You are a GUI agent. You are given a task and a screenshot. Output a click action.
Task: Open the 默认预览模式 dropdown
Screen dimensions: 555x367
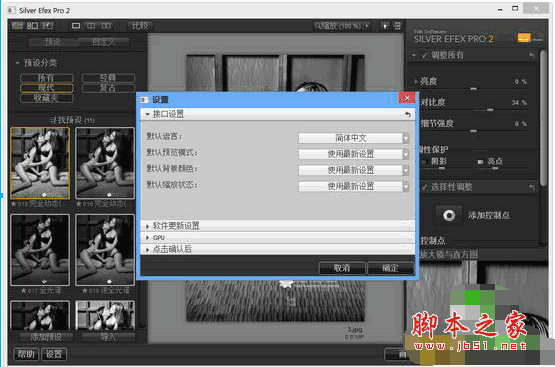click(x=353, y=154)
